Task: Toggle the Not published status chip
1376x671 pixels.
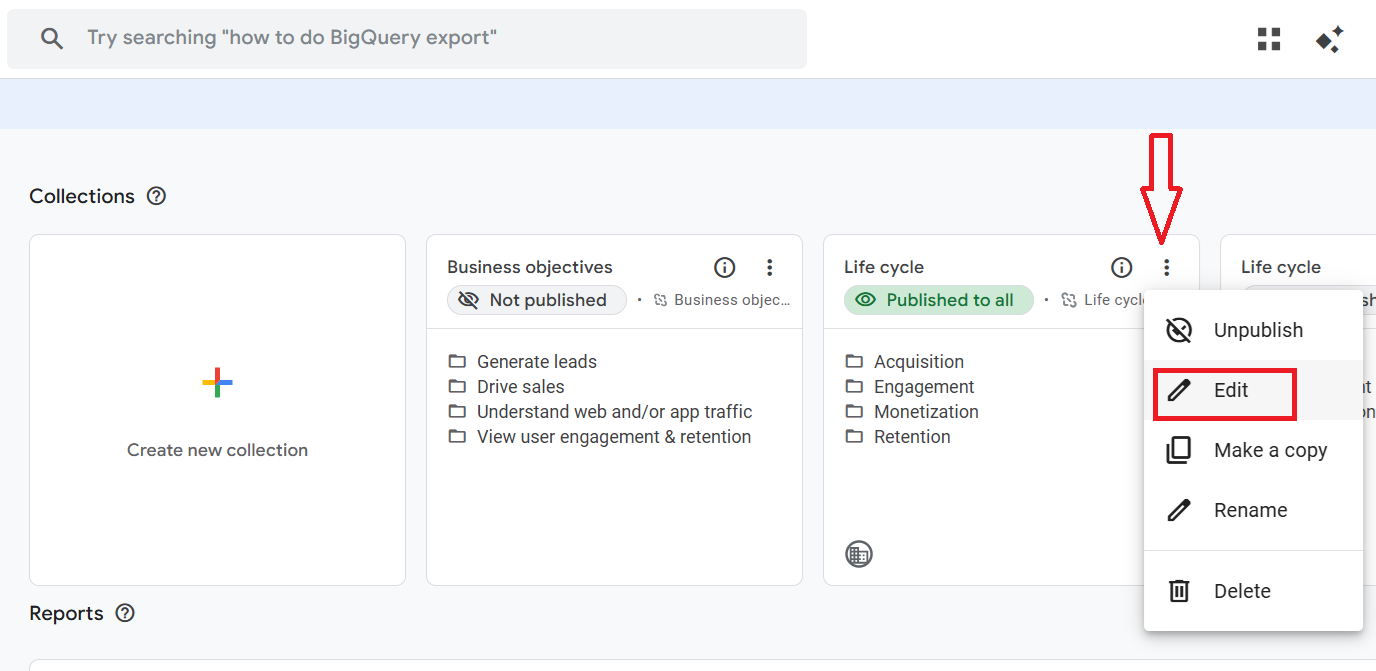Action: [536, 300]
